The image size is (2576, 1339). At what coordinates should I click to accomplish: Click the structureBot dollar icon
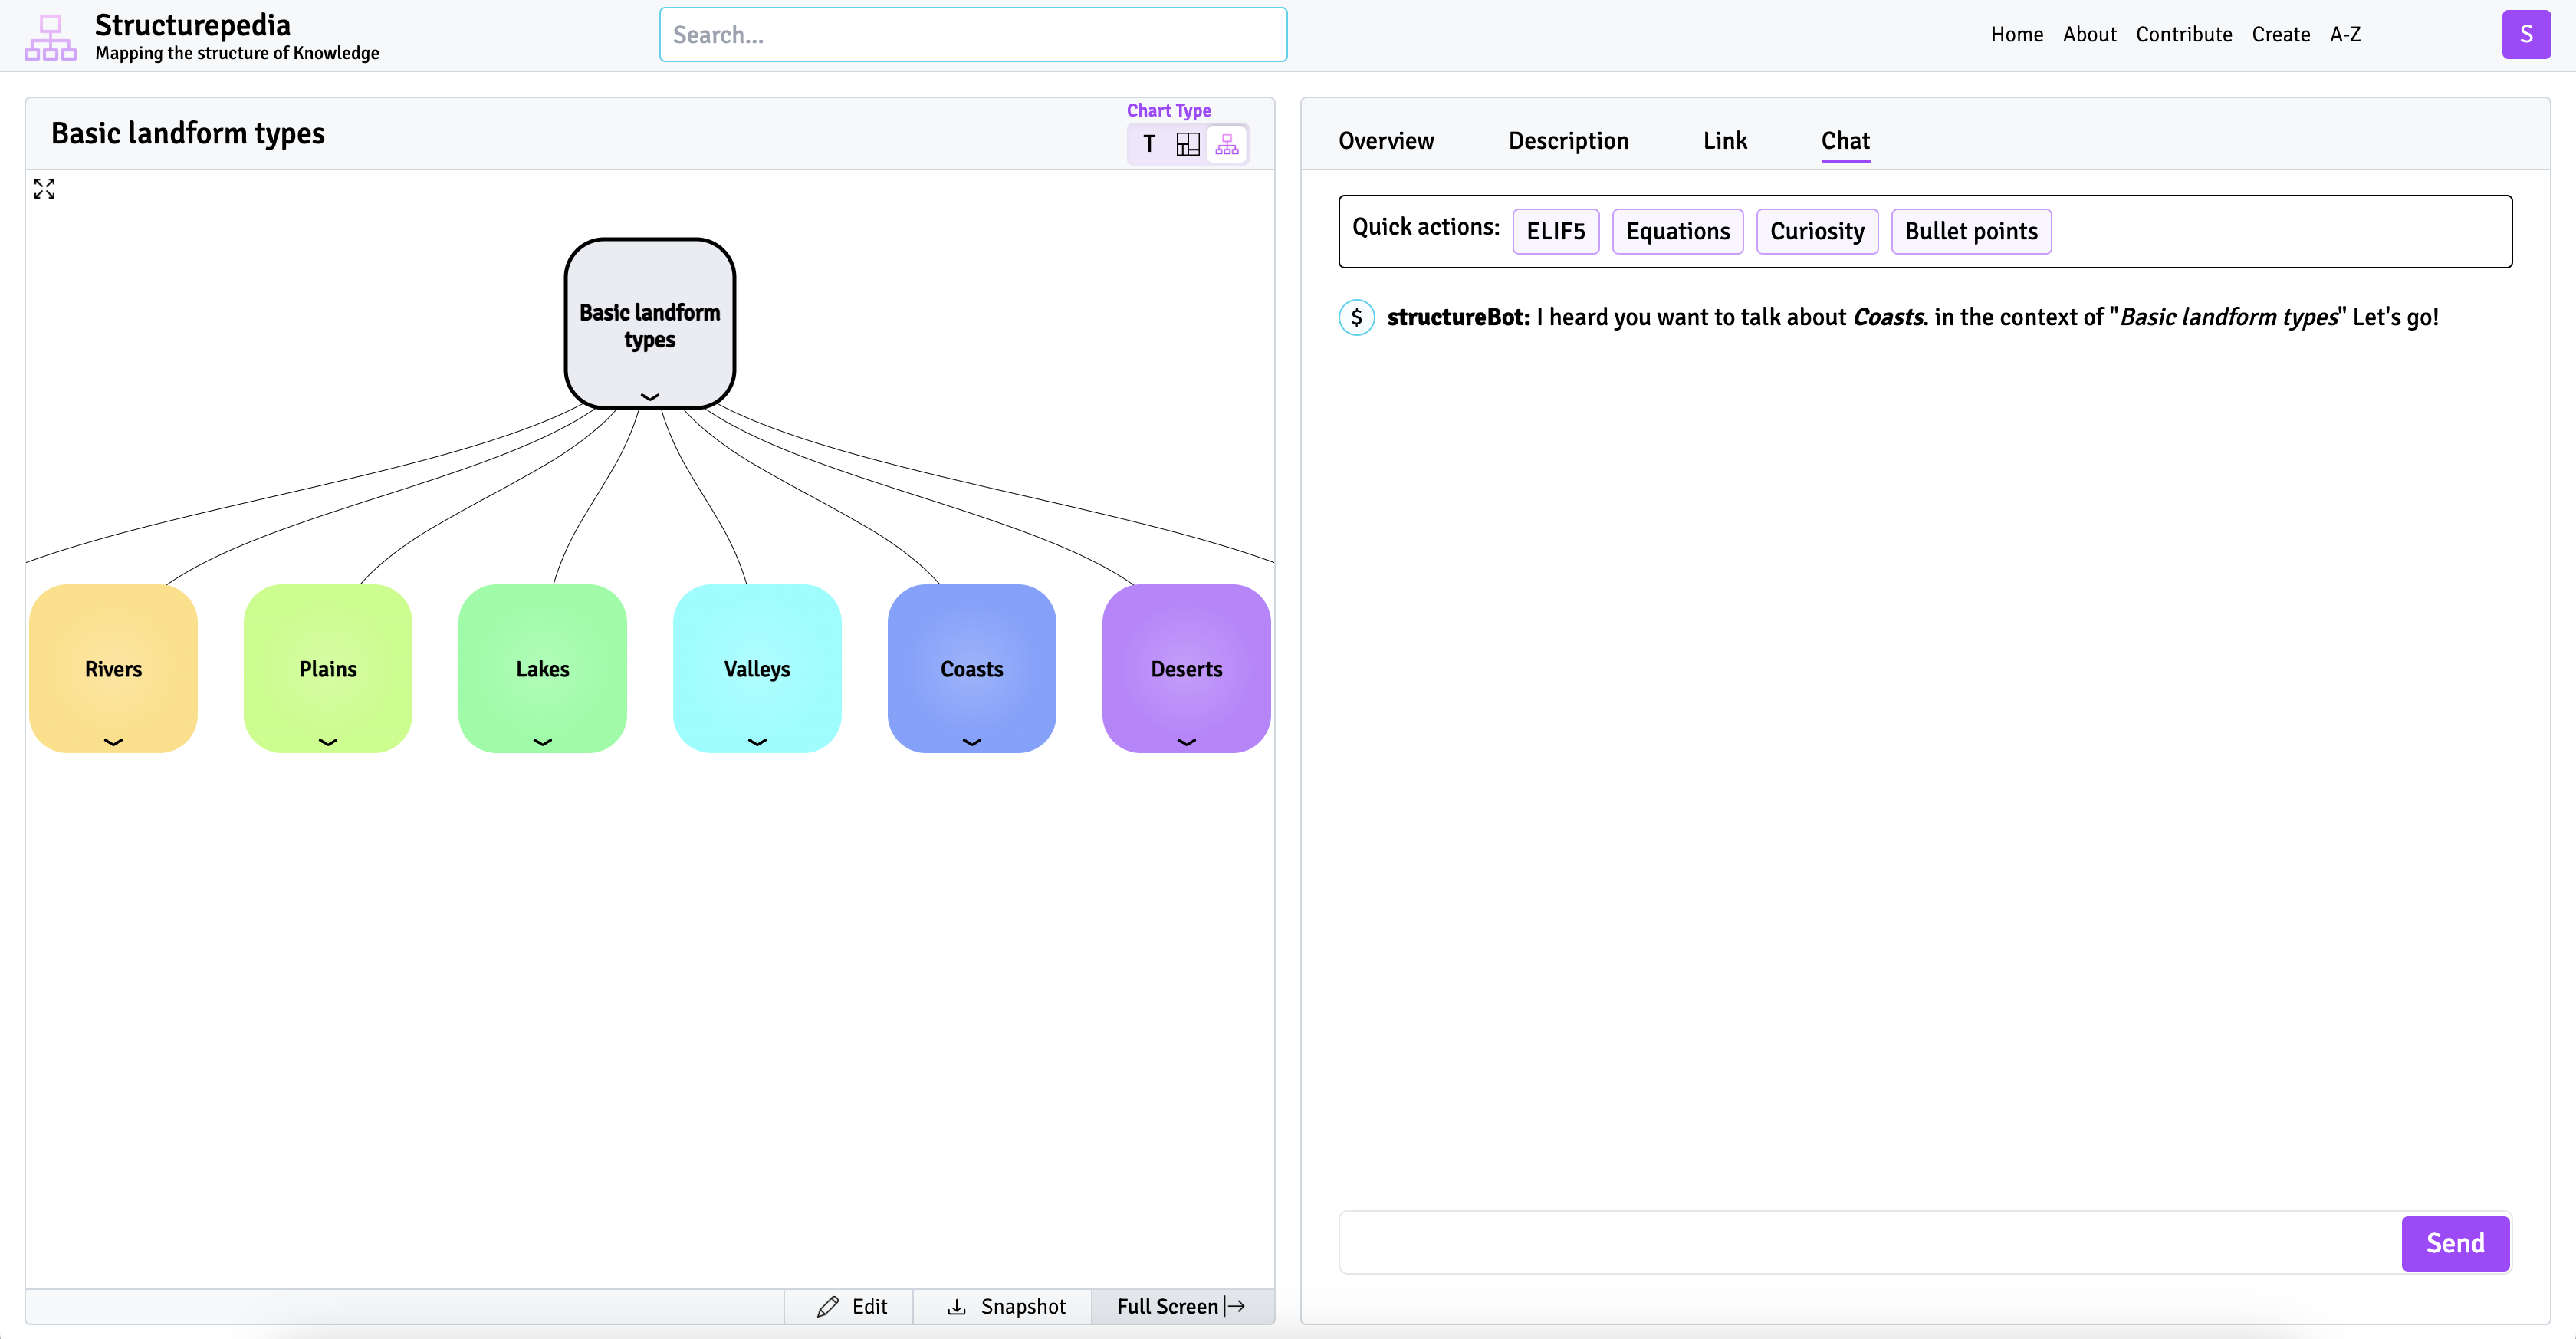click(x=1356, y=318)
